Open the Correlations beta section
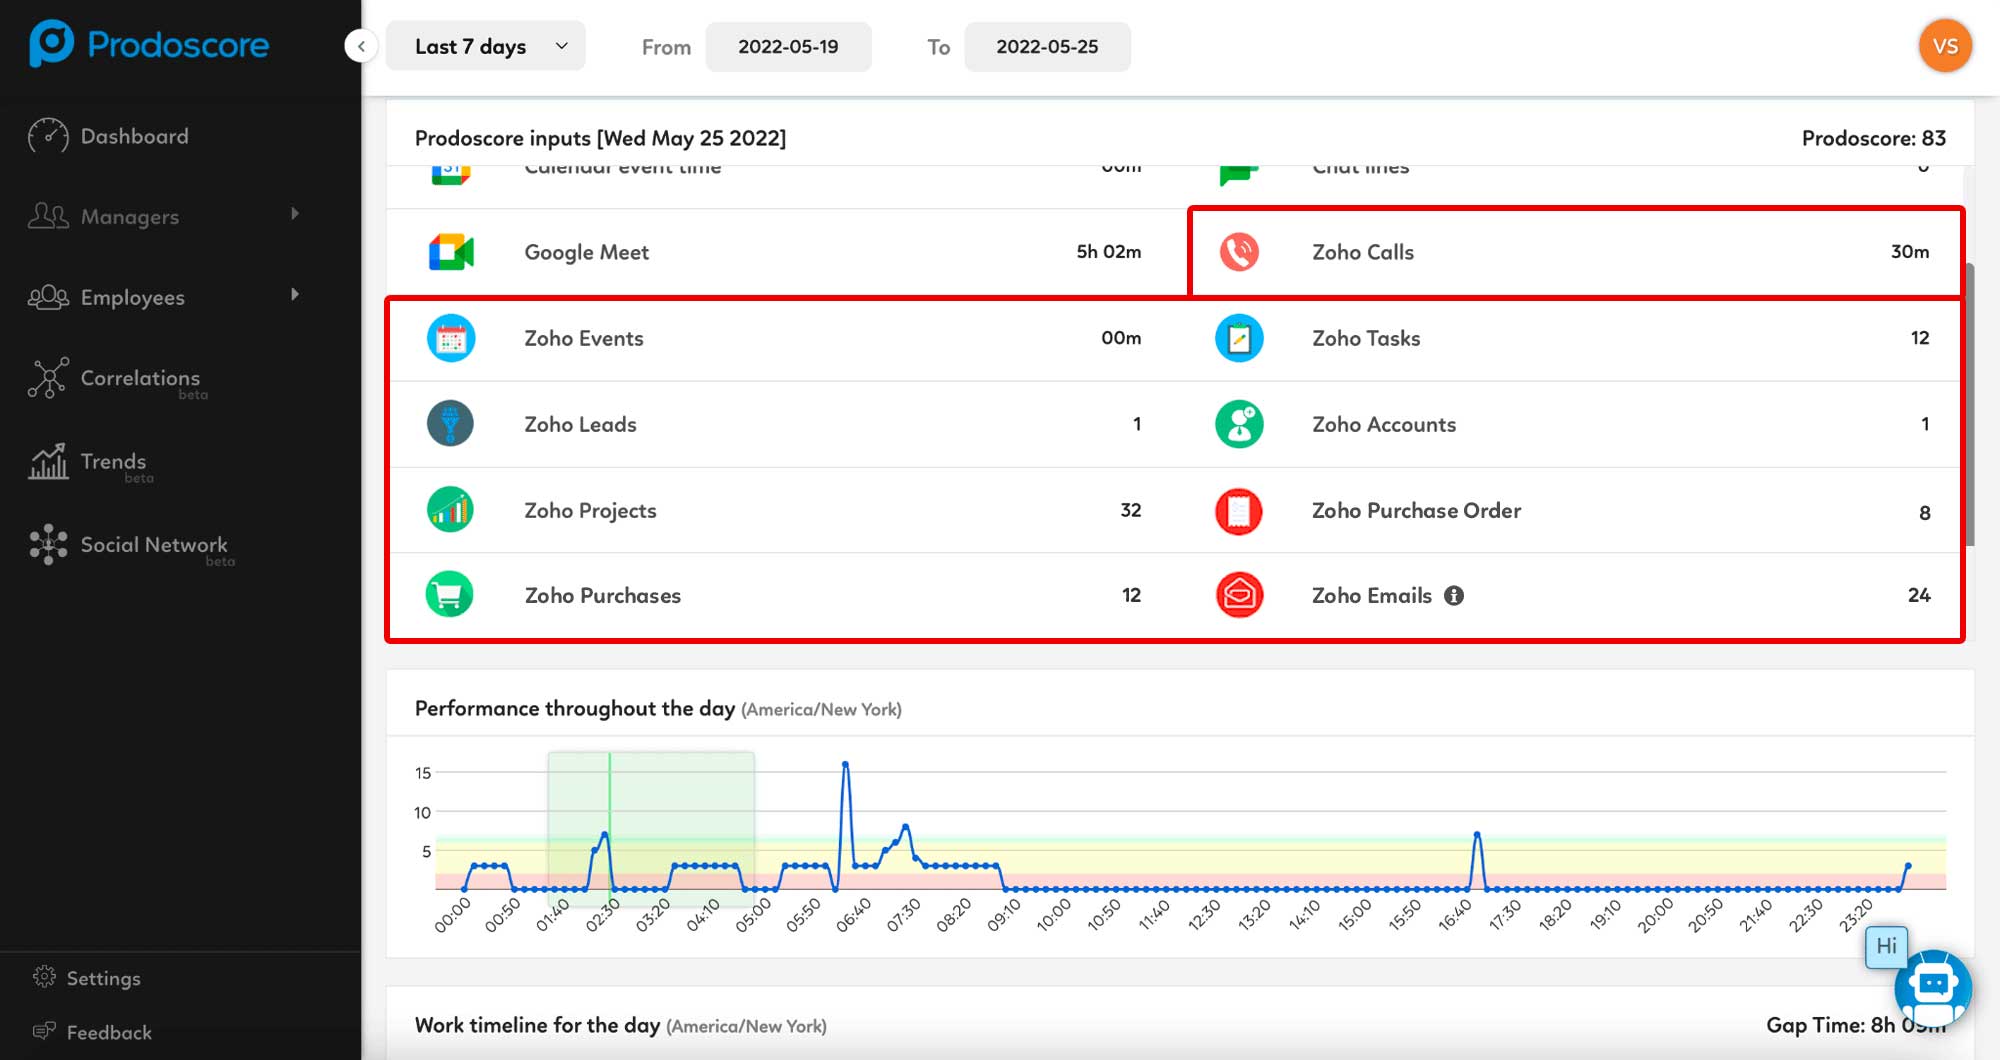This screenshot has height=1060, width=2000. [x=140, y=378]
